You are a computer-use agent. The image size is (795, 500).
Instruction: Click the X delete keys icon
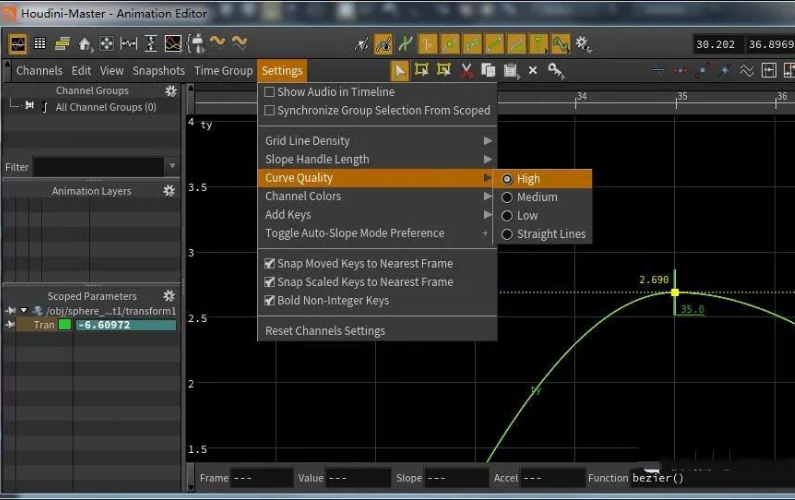tap(532, 70)
